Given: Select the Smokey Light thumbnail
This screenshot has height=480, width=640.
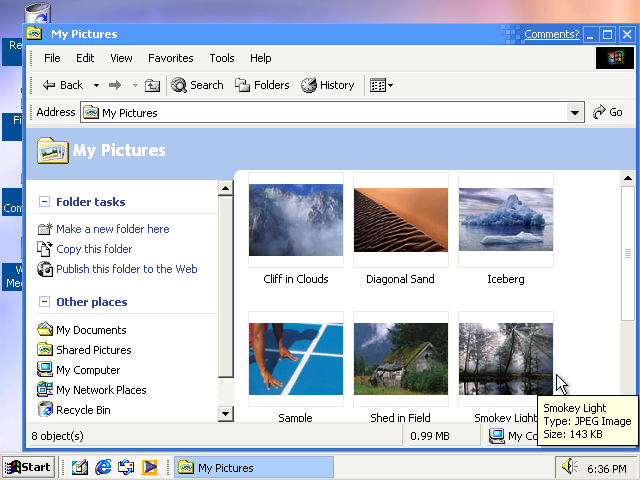Looking at the screenshot, I should tap(506, 359).
